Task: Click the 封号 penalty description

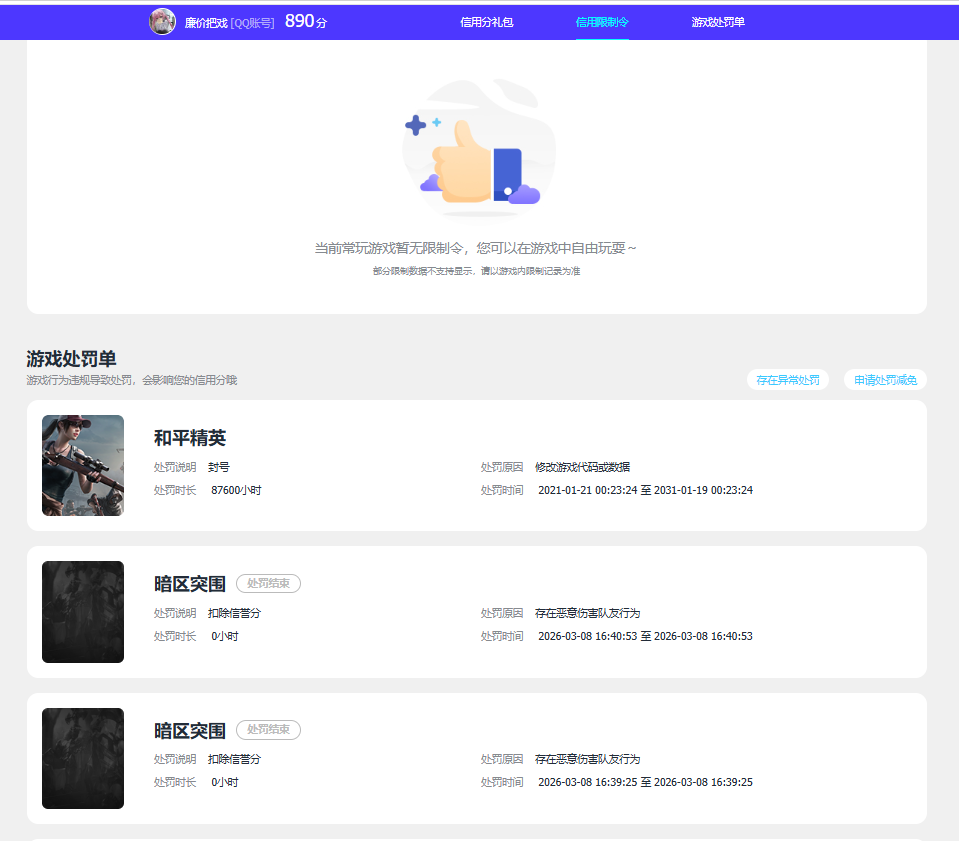Action: tap(219, 467)
